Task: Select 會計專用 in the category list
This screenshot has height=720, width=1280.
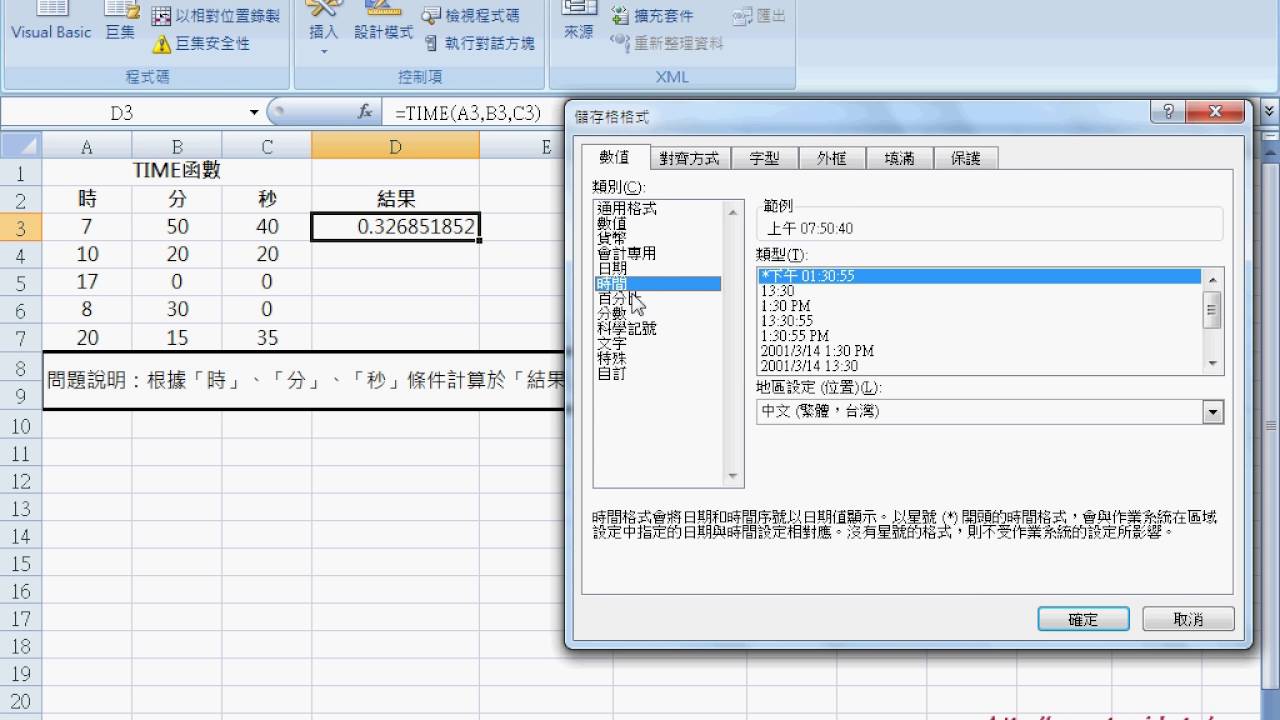Action: click(x=657, y=254)
